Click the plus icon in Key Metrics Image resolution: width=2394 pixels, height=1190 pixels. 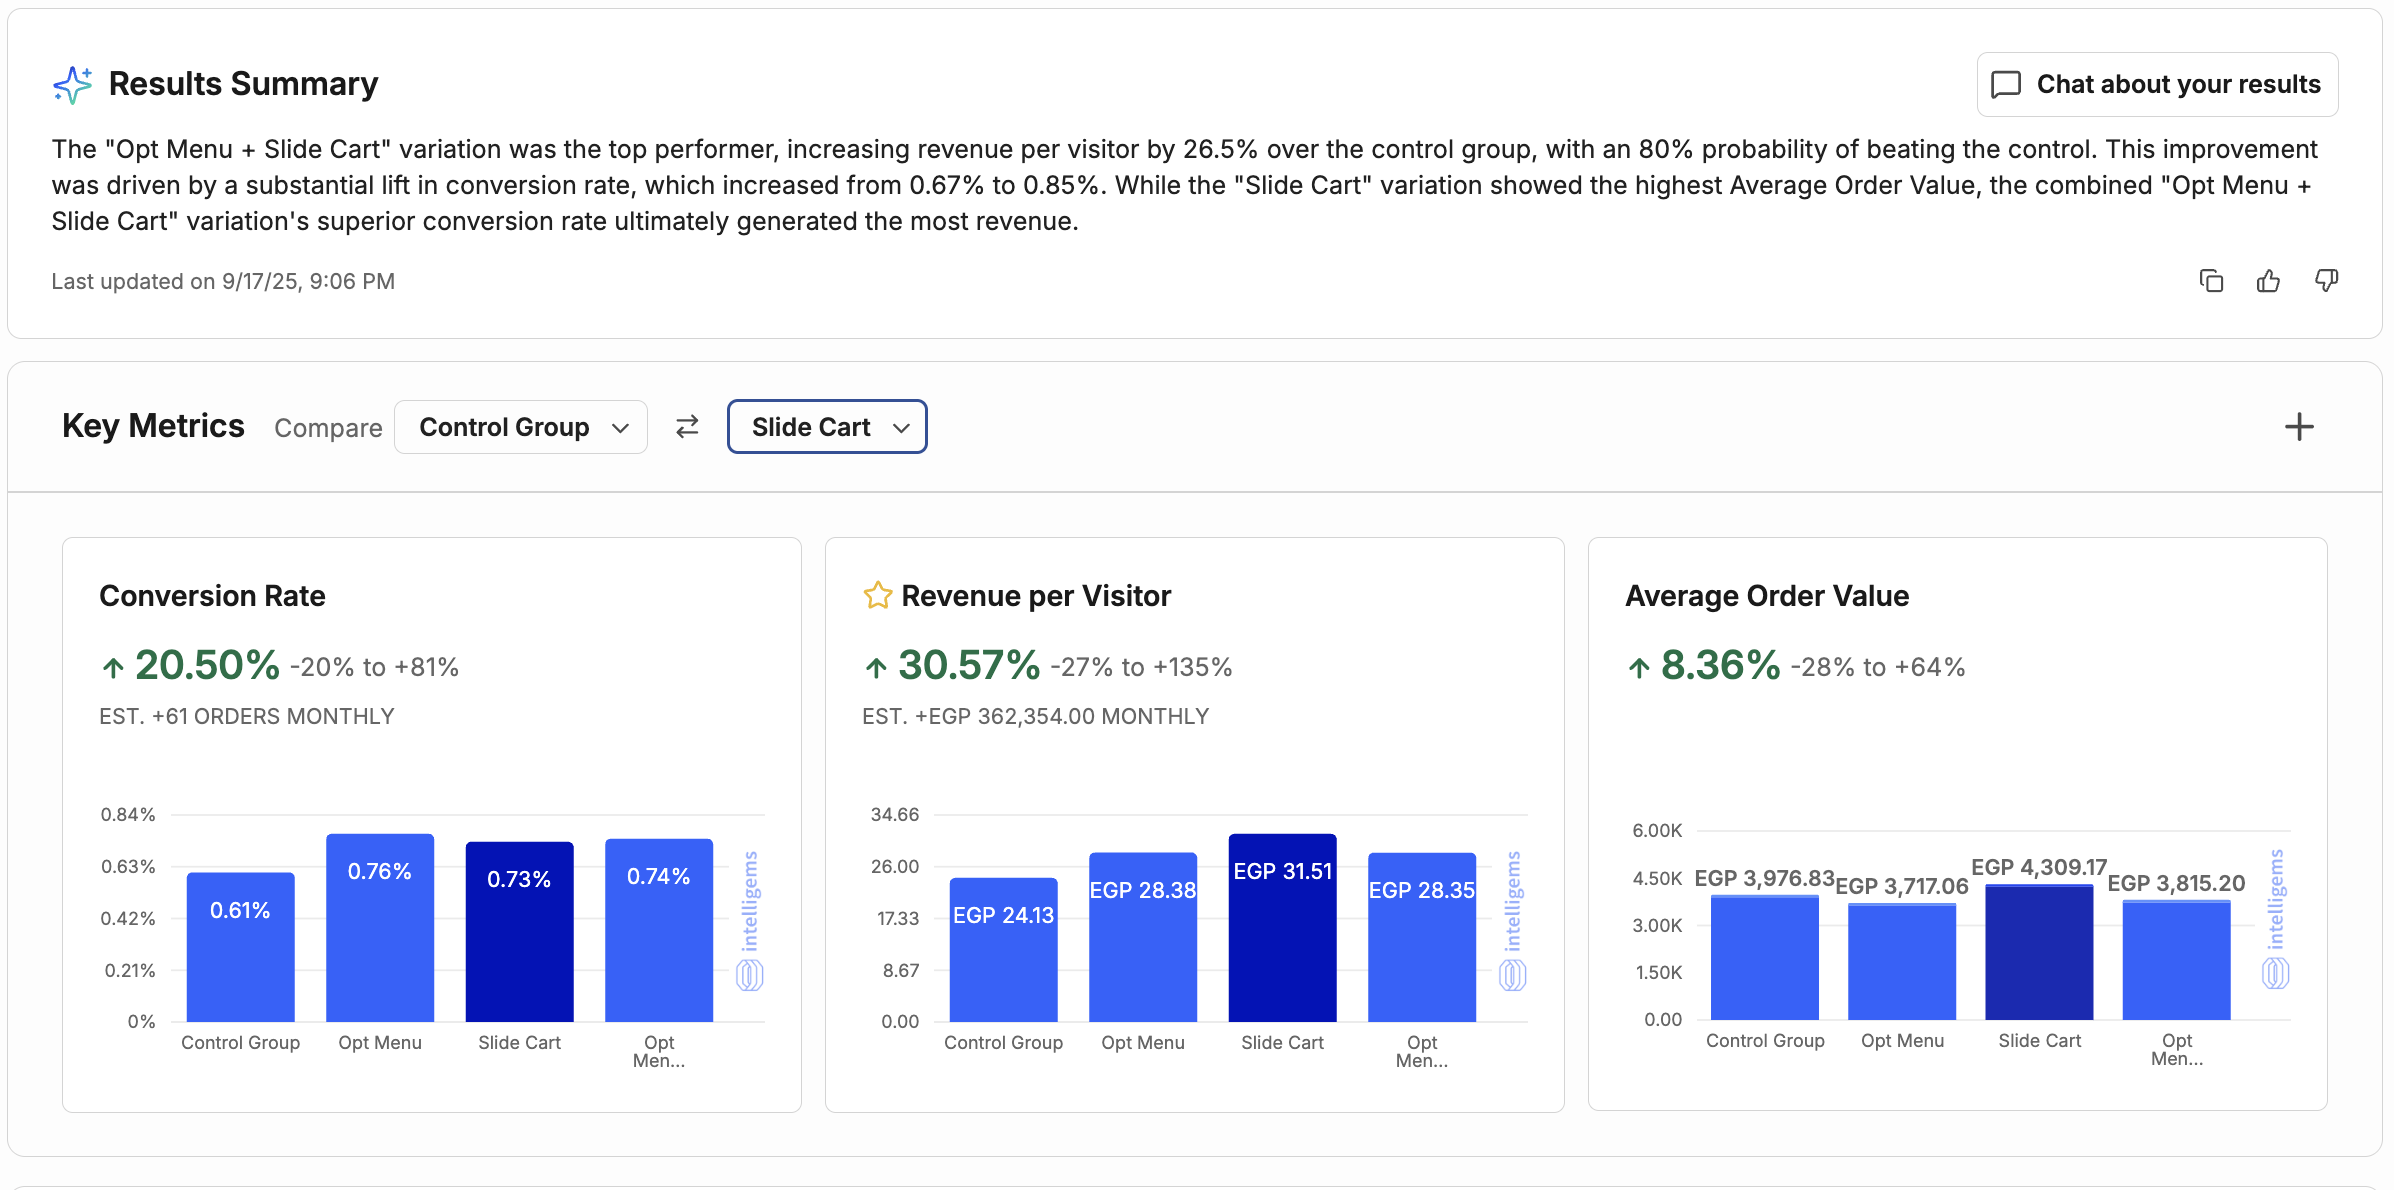point(2299,427)
